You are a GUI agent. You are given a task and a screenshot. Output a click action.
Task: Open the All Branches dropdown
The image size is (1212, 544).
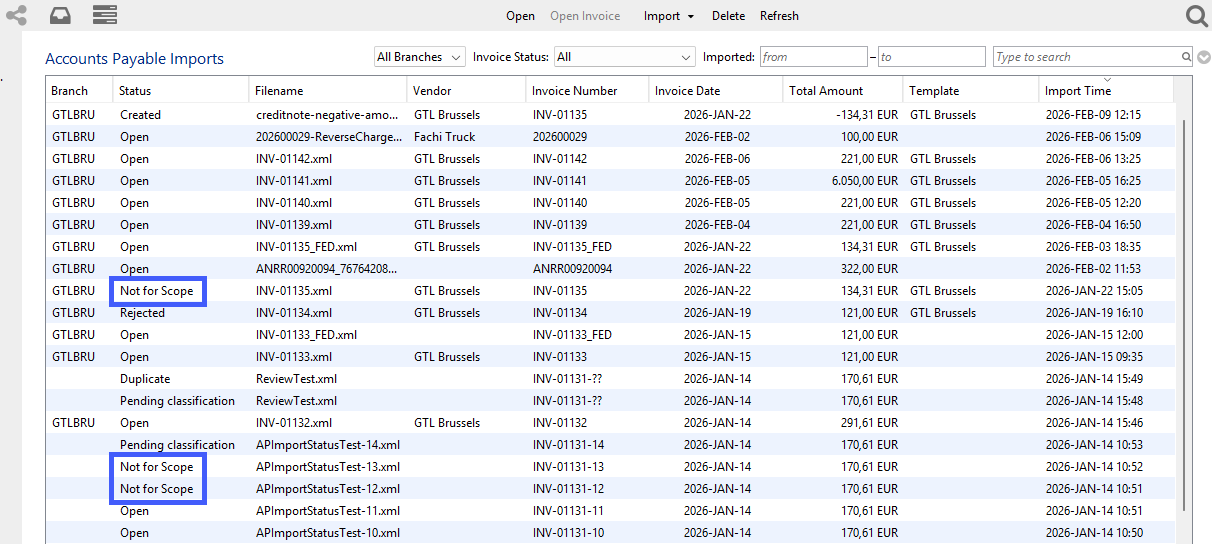point(419,57)
